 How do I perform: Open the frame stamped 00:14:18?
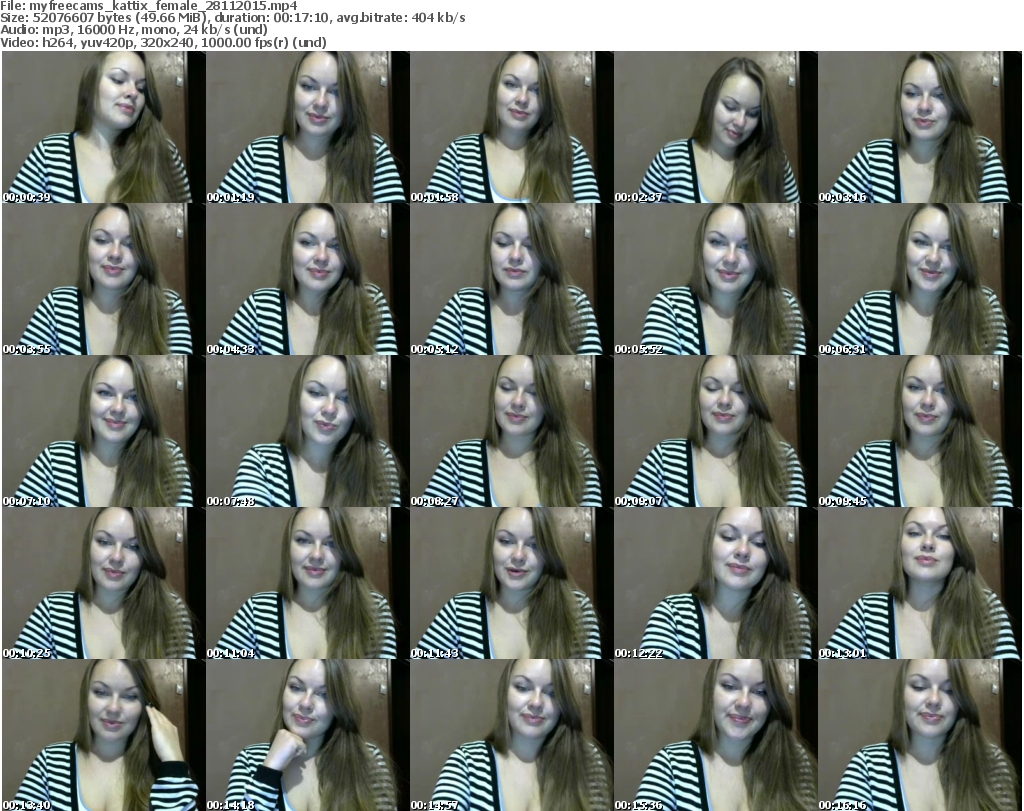pyautogui.click(x=307, y=735)
